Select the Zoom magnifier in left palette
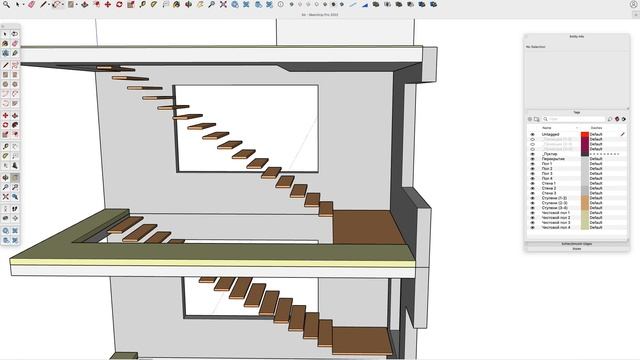The height and width of the screenshot is (360, 640). (5, 187)
